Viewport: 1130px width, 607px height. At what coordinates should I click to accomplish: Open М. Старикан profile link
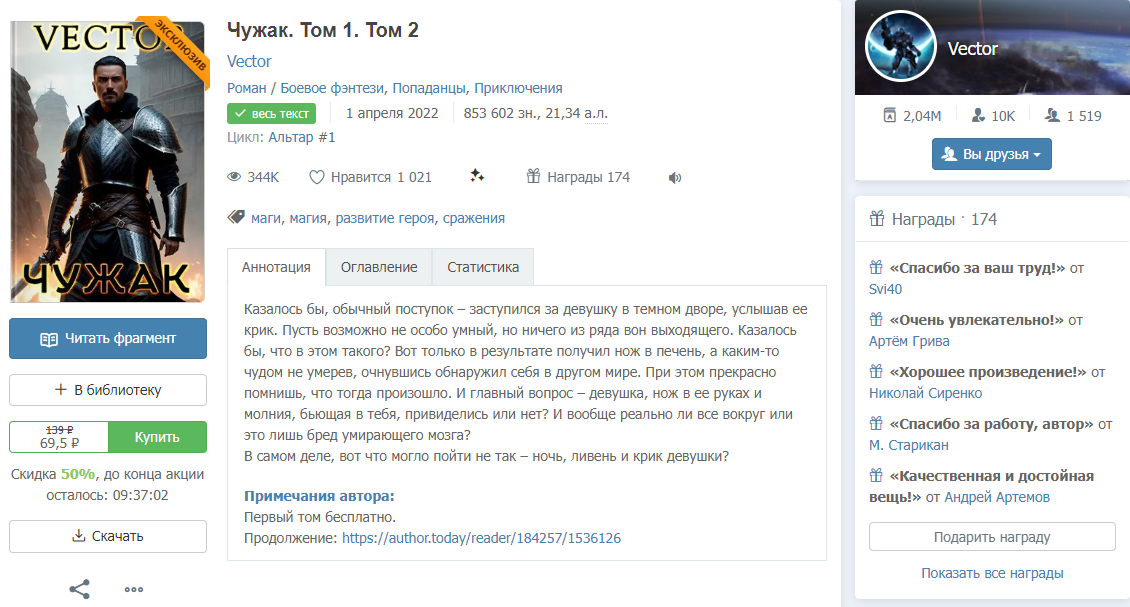(x=909, y=445)
